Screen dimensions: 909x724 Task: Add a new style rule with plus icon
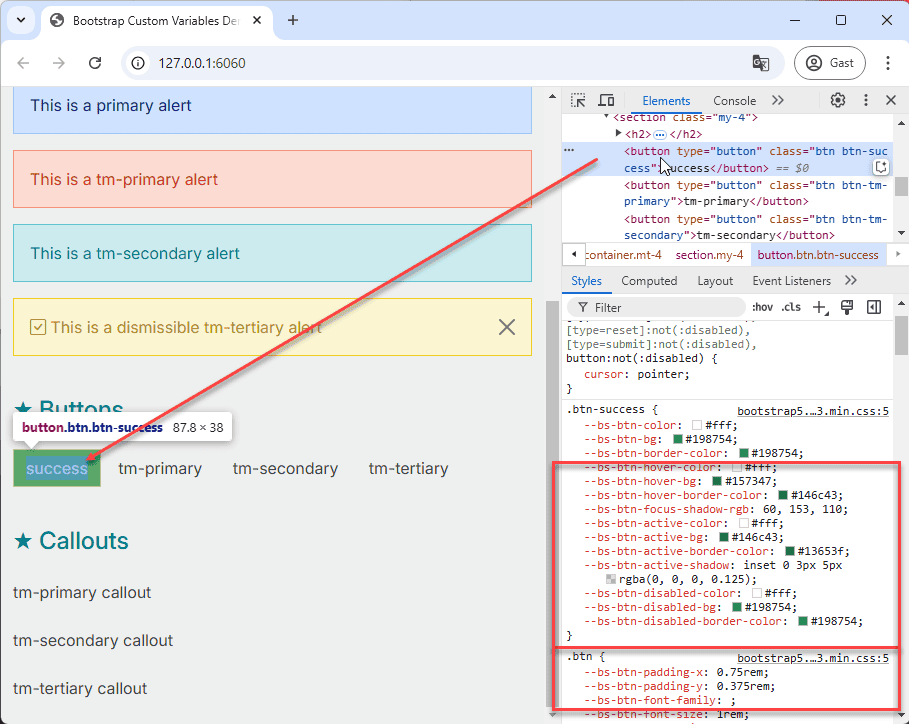pyautogui.click(x=820, y=307)
